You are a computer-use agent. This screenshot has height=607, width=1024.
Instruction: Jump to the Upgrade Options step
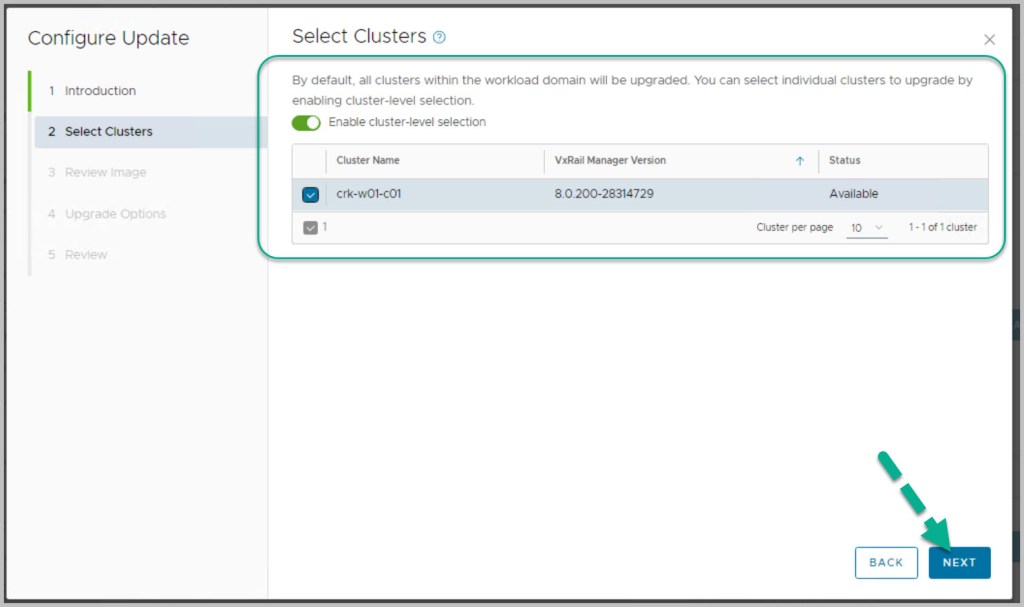[115, 214]
